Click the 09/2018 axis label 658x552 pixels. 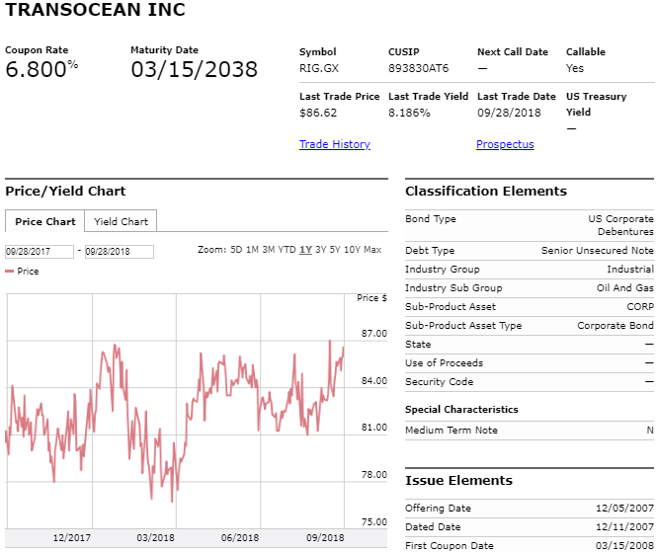tap(325, 538)
